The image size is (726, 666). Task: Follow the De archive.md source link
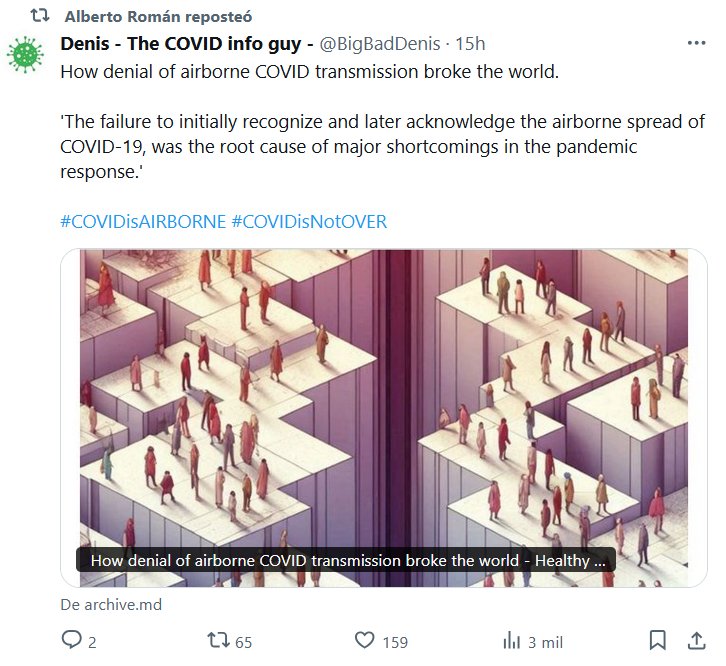click(x=111, y=604)
